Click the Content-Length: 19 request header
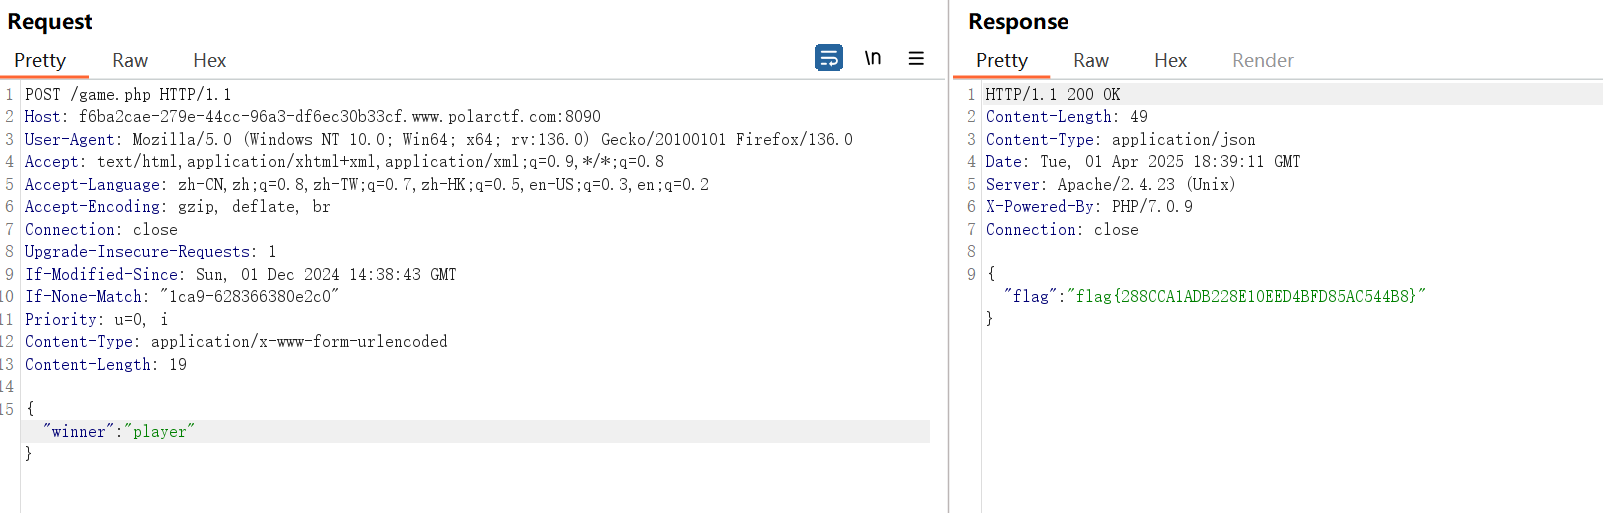The height and width of the screenshot is (513, 1603). click(106, 365)
